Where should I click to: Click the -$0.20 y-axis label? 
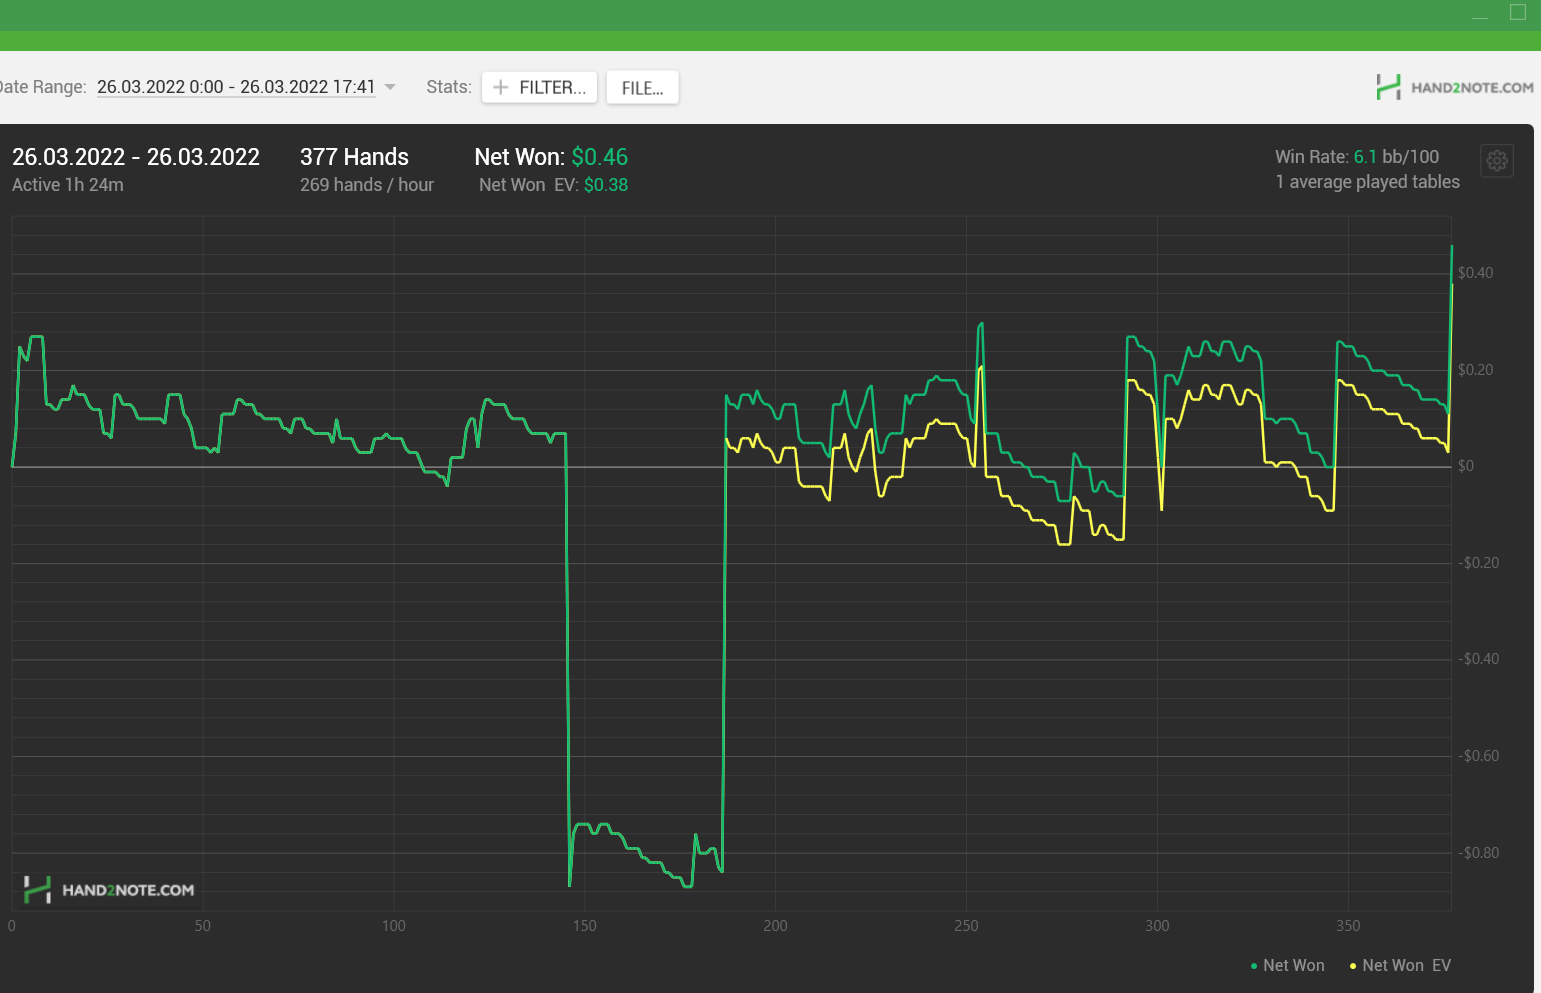point(1478,563)
